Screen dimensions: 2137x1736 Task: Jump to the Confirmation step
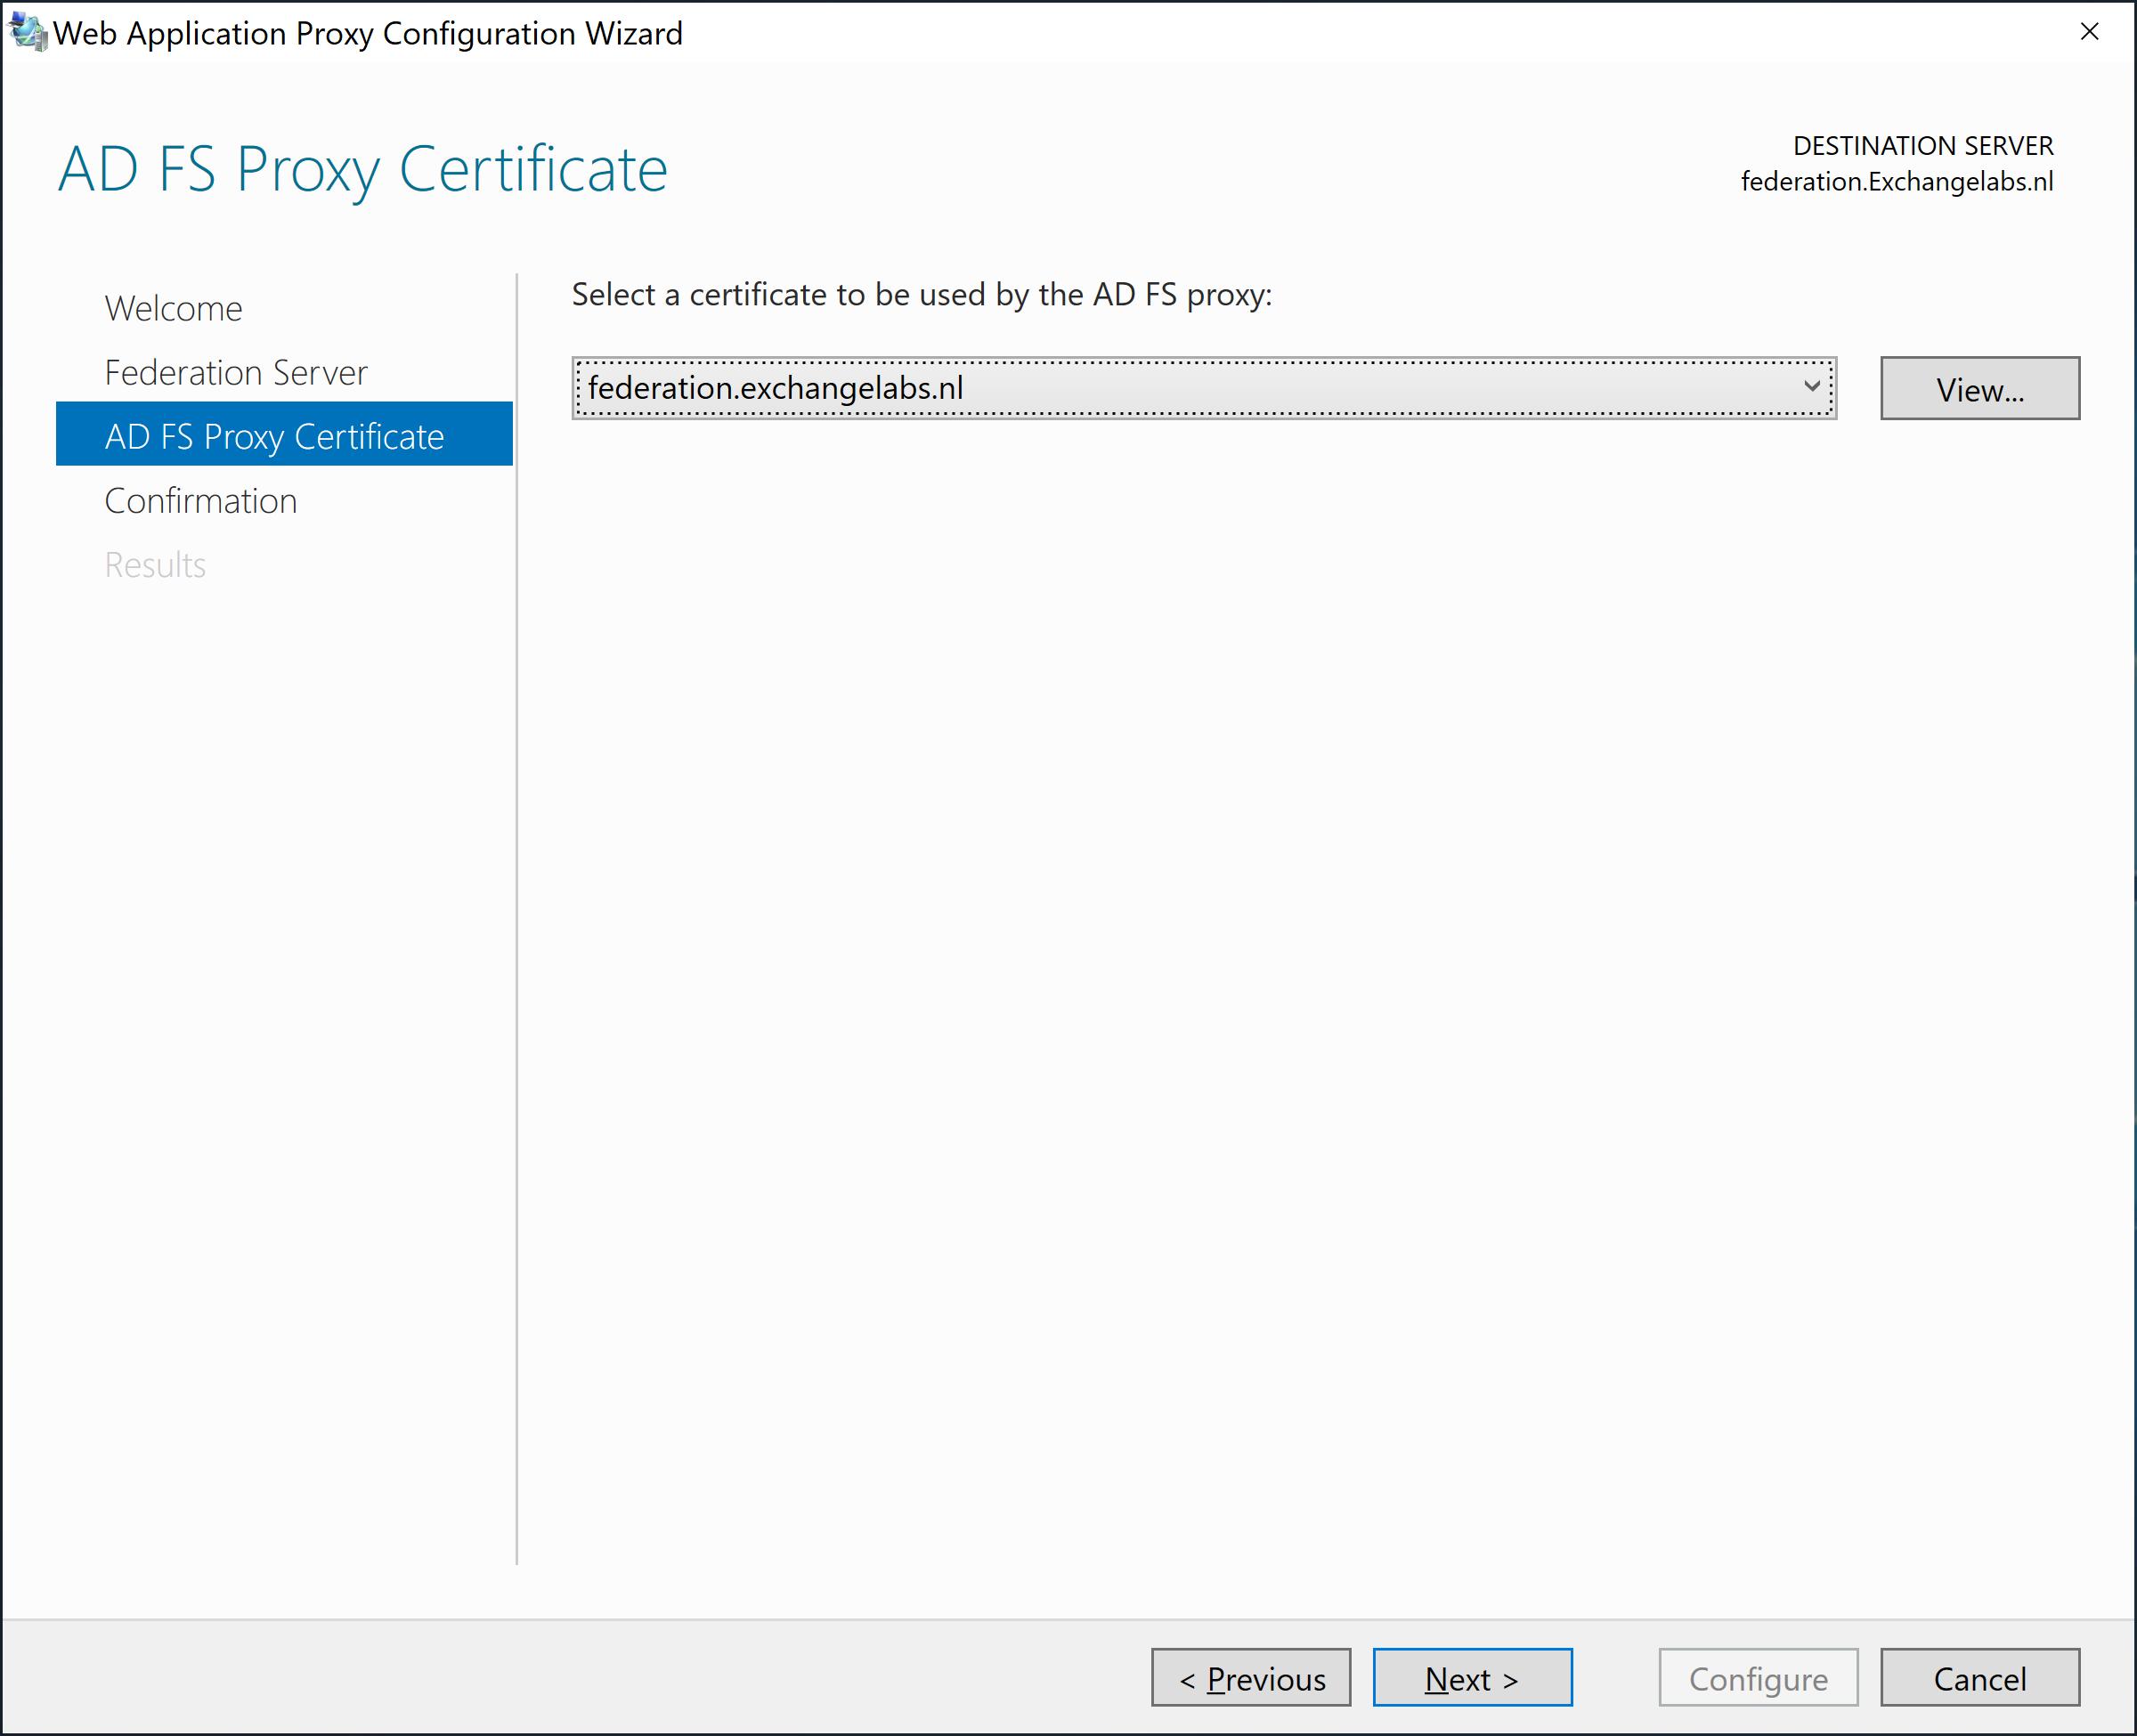[x=200, y=501]
